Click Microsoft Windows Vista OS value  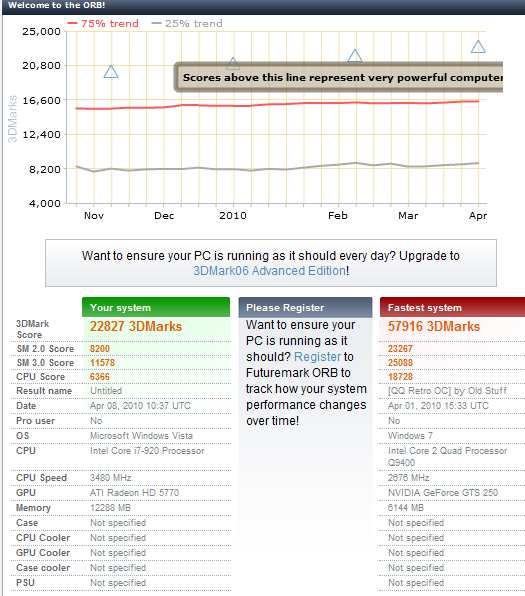[x=141, y=436]
